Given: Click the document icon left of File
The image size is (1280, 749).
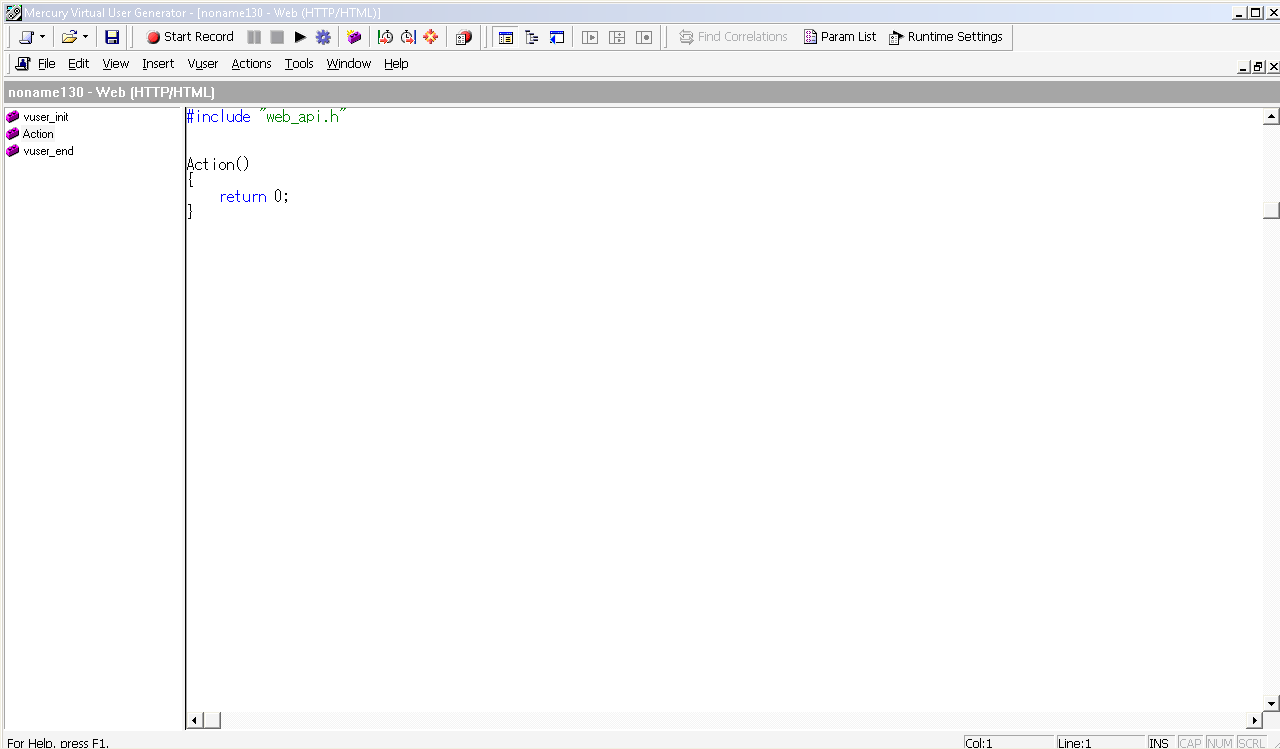Looking at the screenshot, I should (x=23, y=64).
